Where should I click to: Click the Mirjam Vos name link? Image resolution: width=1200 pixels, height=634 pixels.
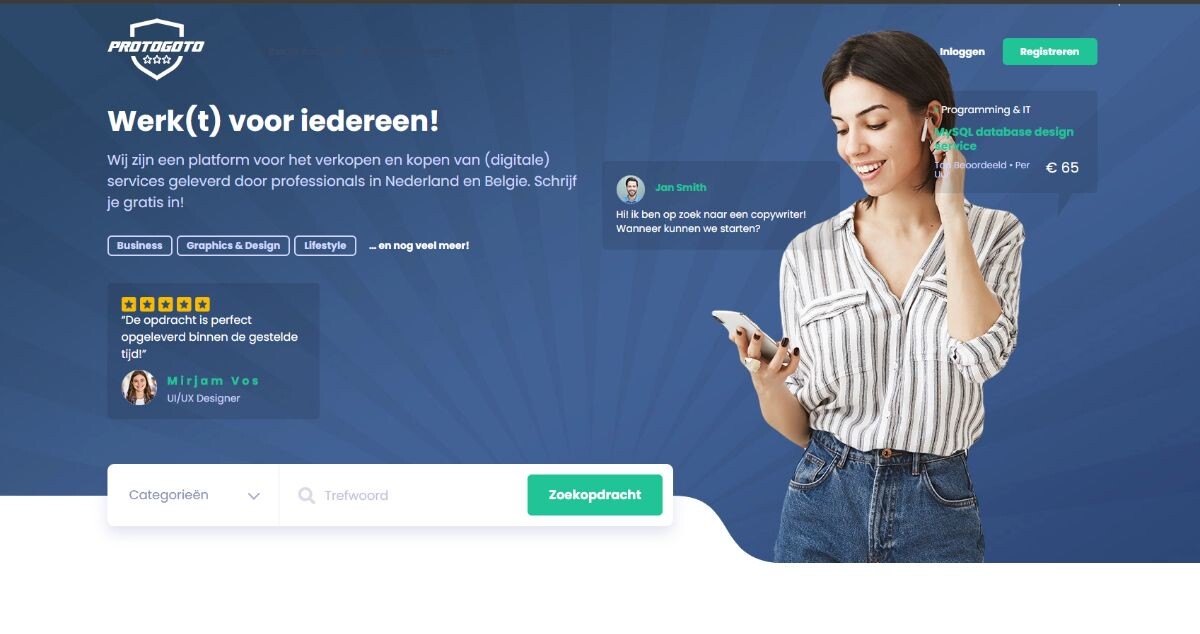pyautogui.click(x=213, y=381)
